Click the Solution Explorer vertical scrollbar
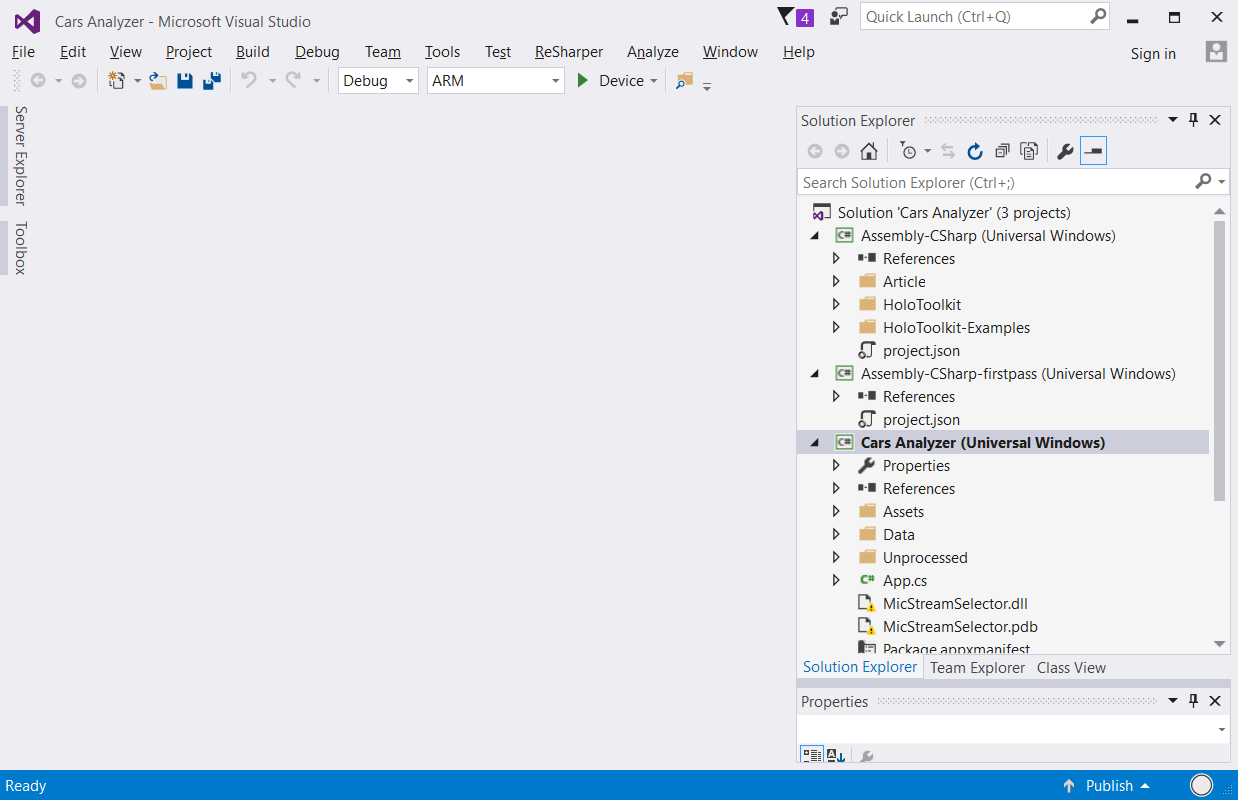1238x800 pixels. [1219, 360]
